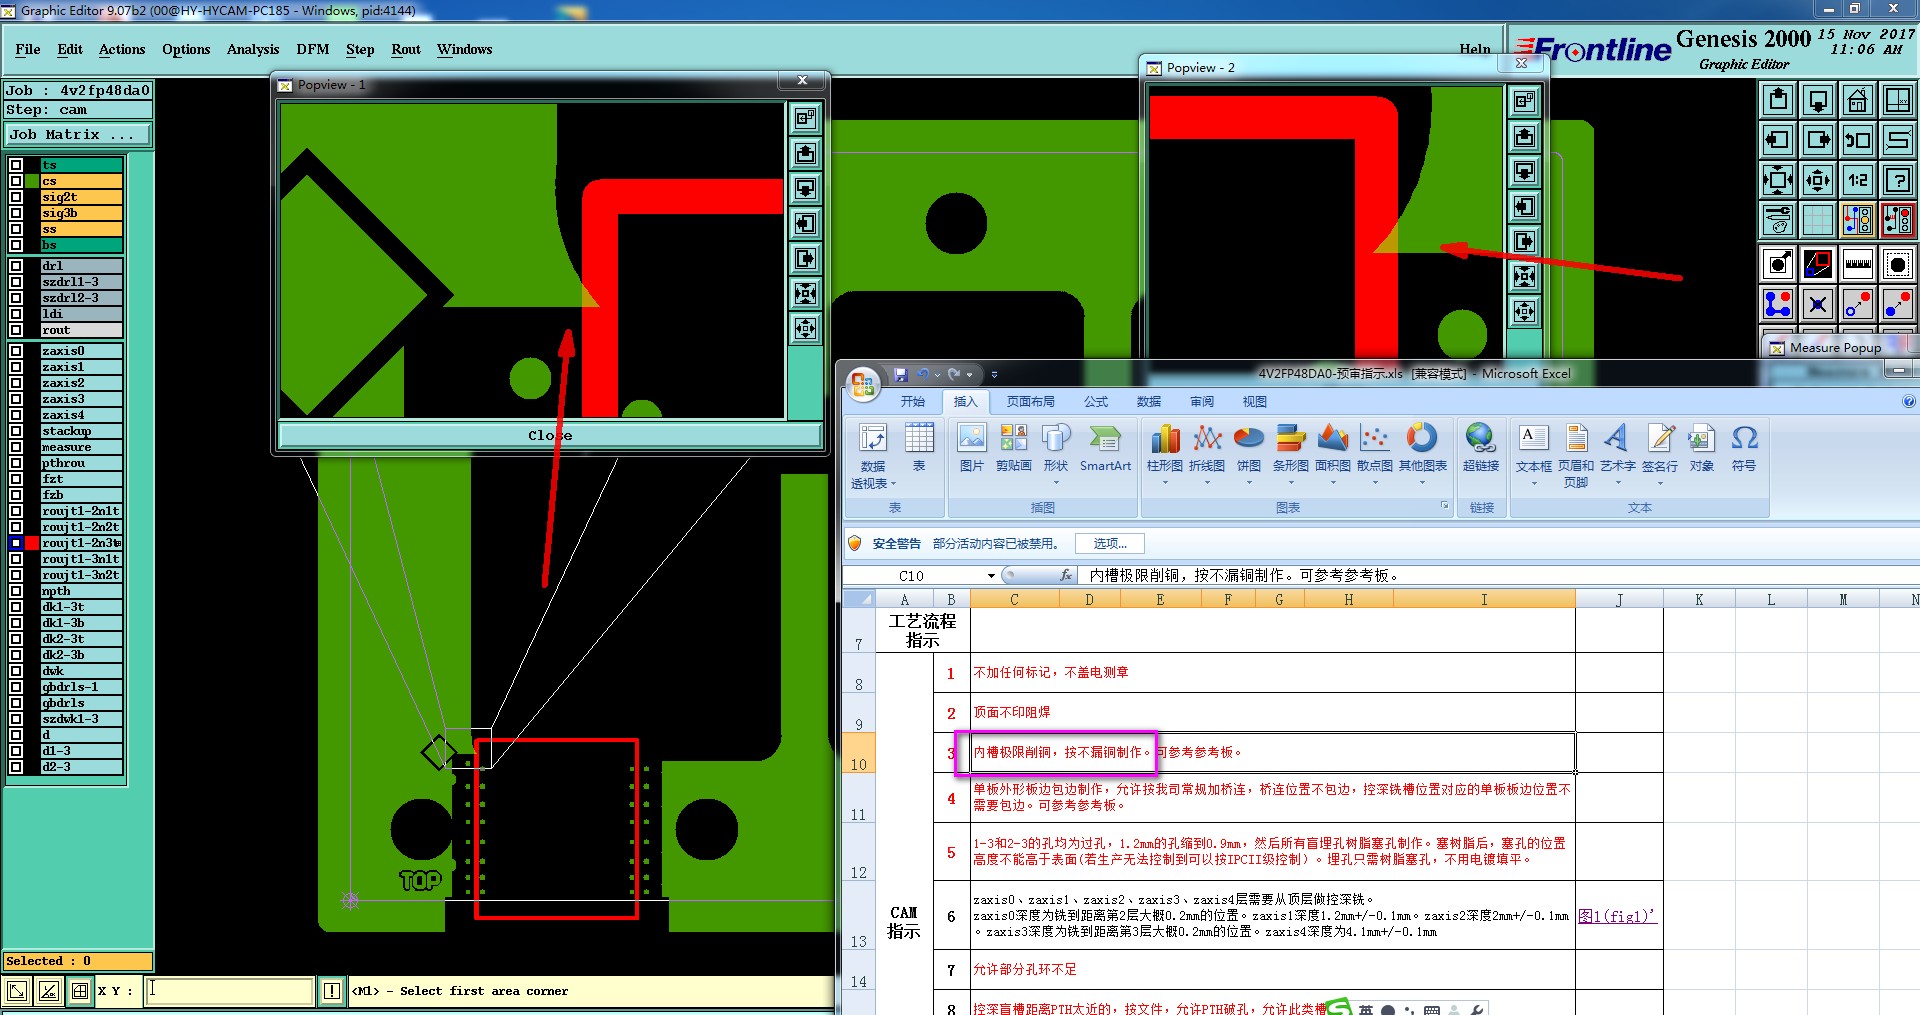Screen dimensions: 1920x1015
Task: Click the connected blue dots net icon
Action: pyautogui.click(x=1778, y=304)
